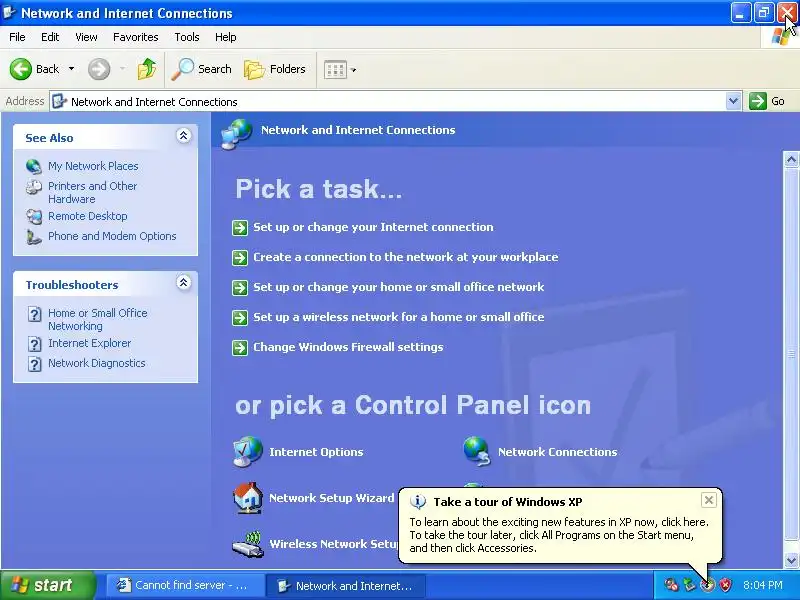Screen dimensions: 800x600
Task: Open Printers and Other Hardware link
Action: (x=92, y=192)
